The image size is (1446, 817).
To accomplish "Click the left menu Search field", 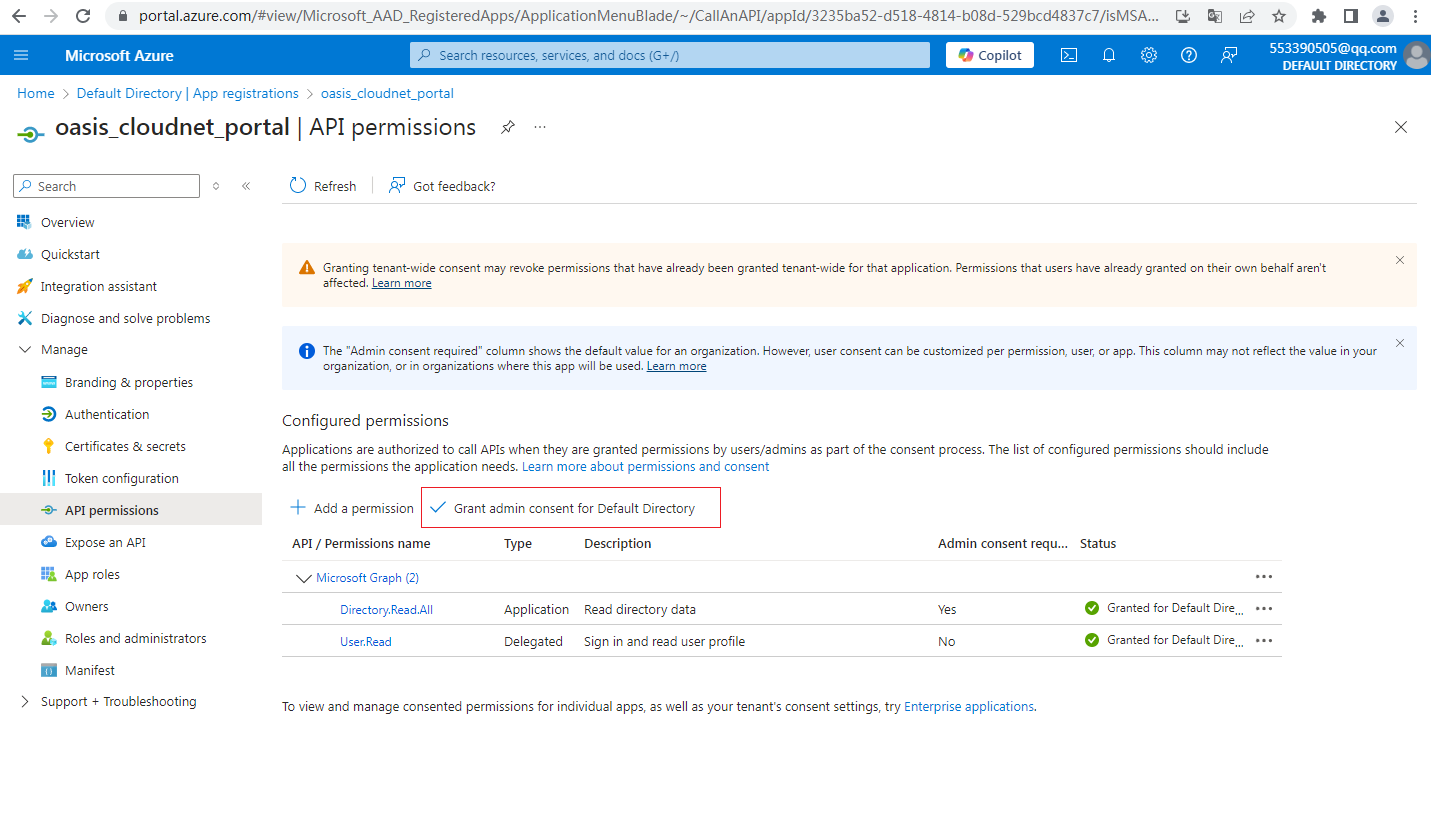I will coord(107,186).
